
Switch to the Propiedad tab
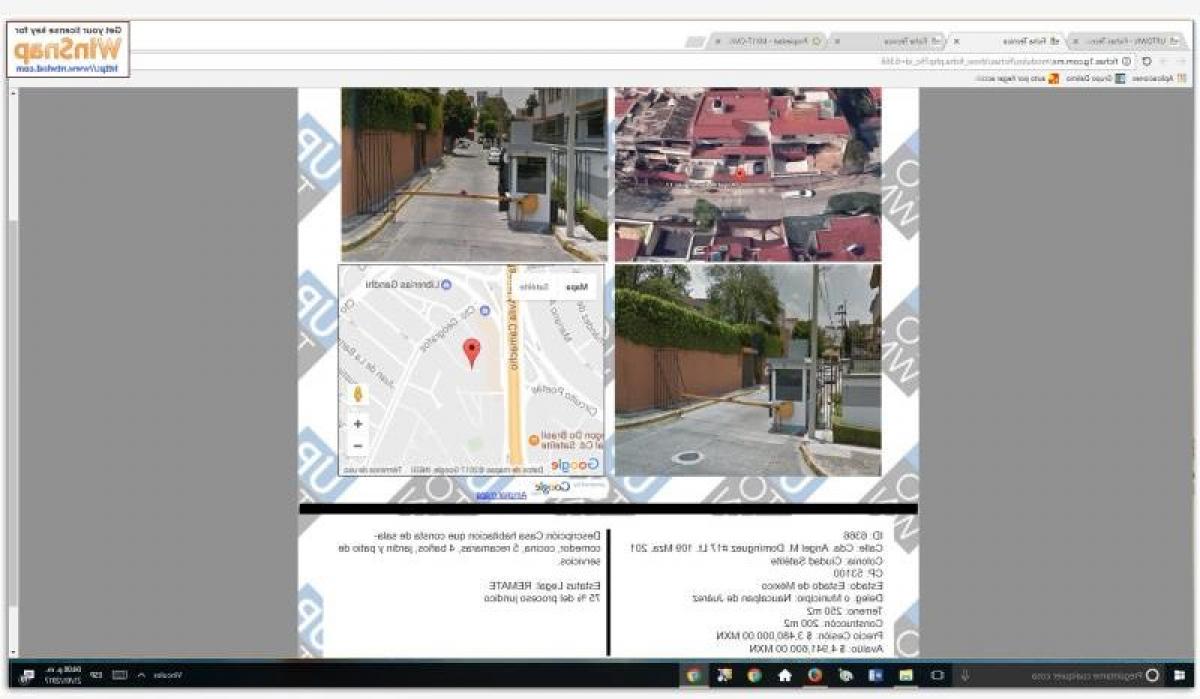785,41
